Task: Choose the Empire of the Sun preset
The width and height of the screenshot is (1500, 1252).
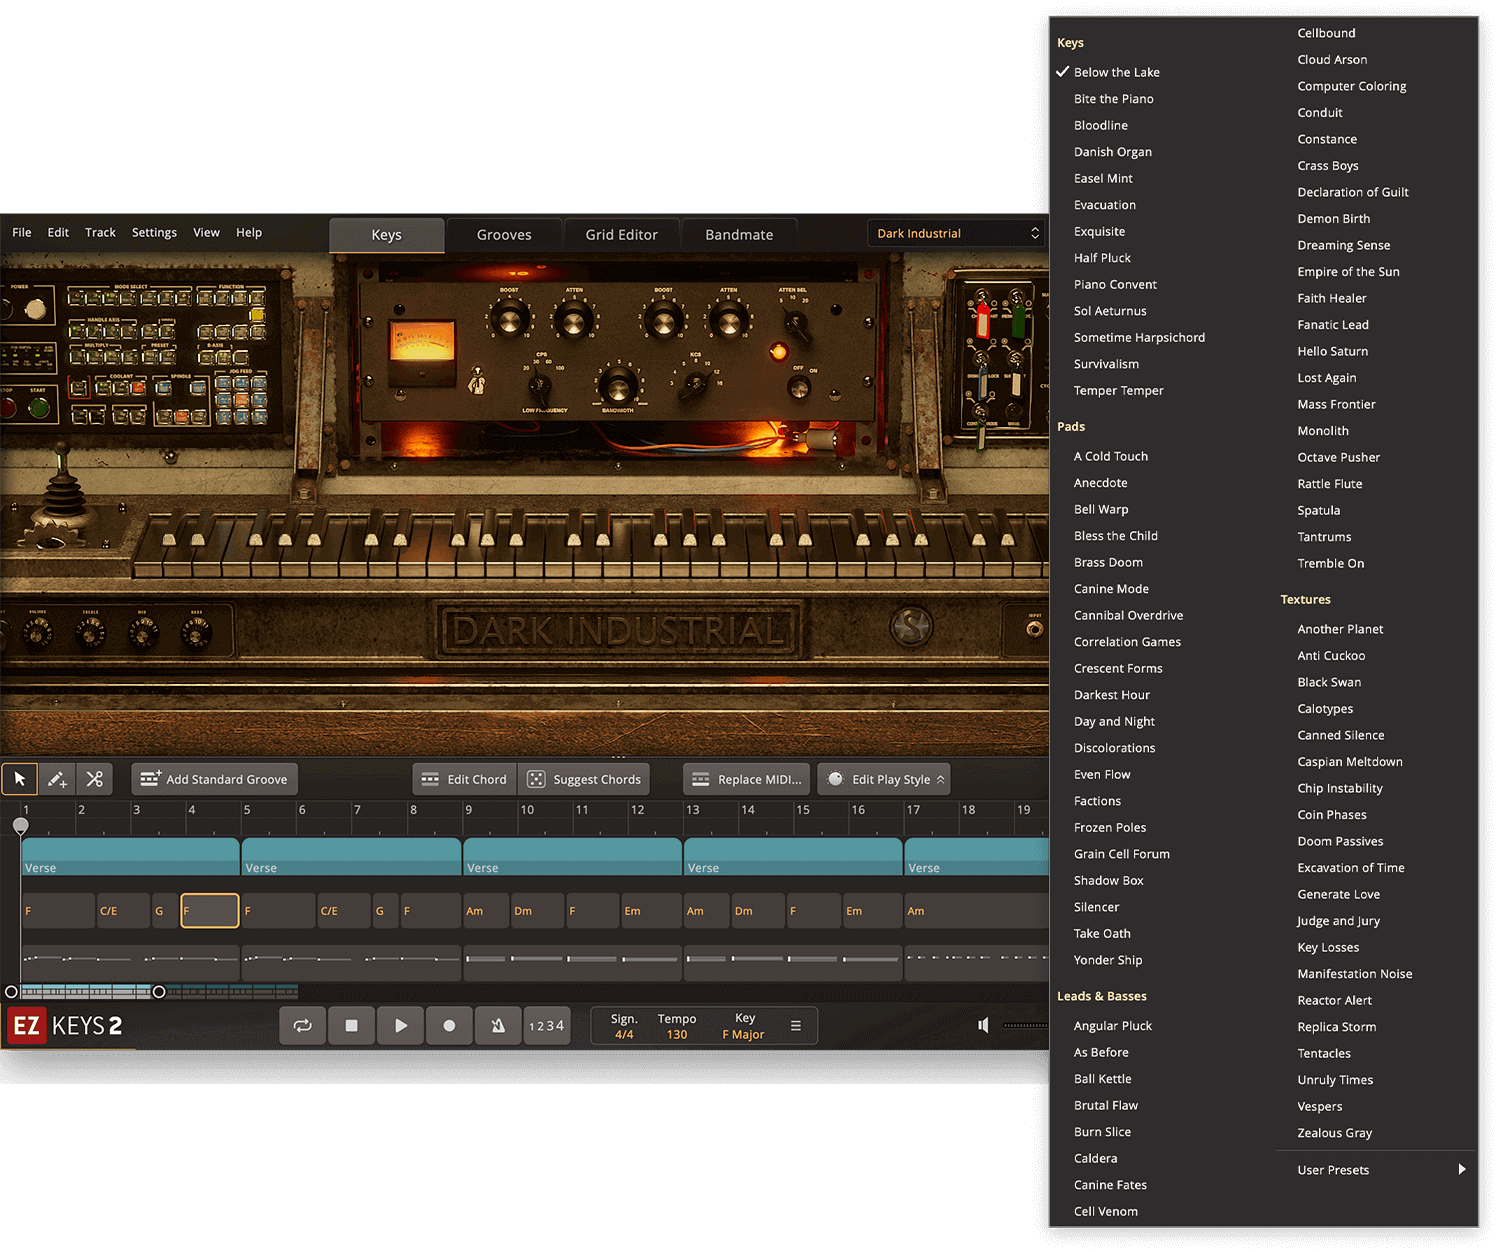Action: click(1348, 272)
